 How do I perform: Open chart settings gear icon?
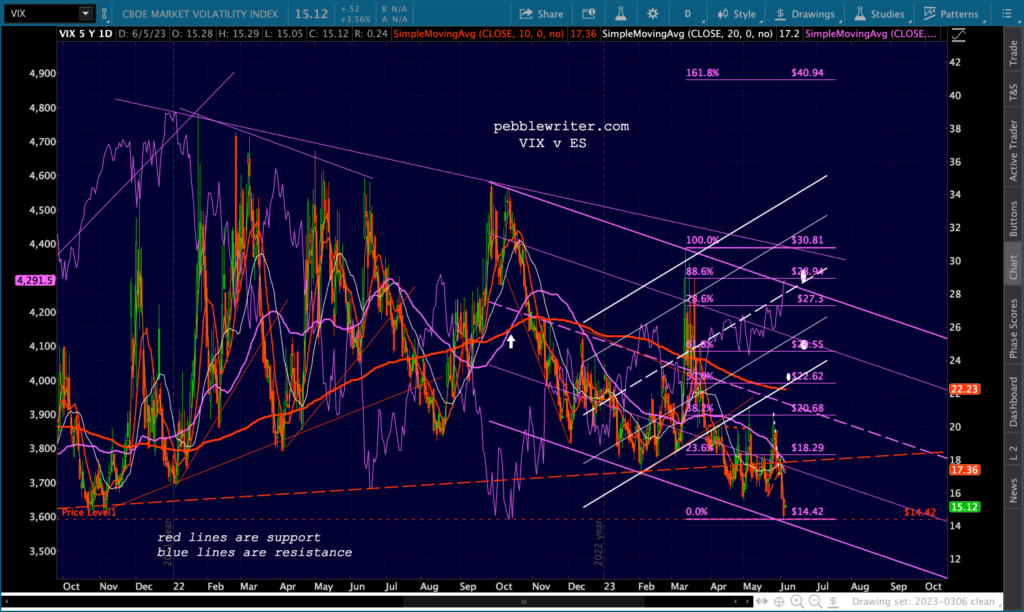(652, 14)
